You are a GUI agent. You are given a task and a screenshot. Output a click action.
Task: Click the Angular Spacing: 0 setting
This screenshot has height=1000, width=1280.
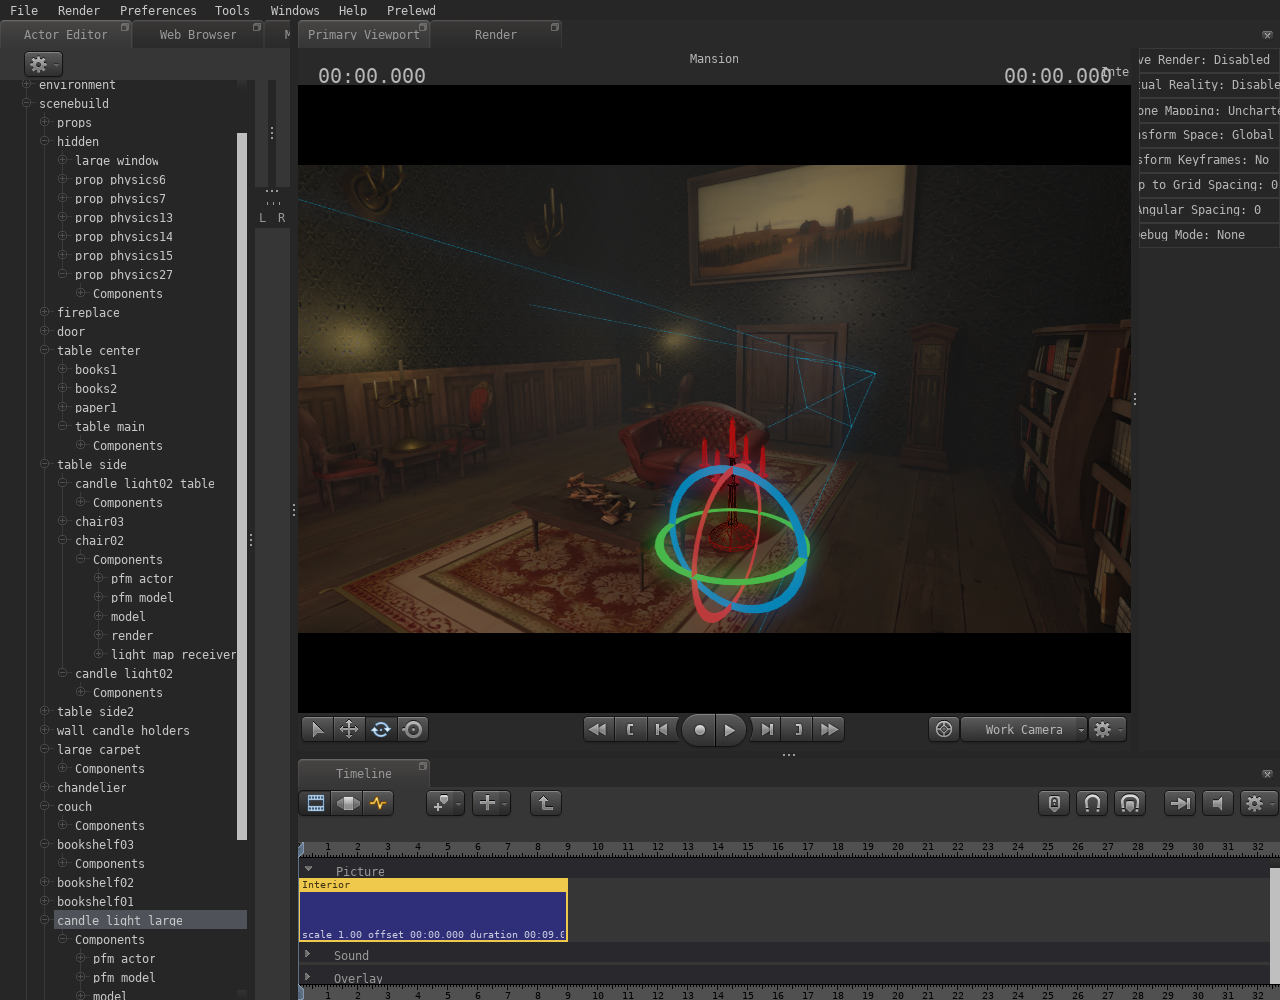point(1209,210)
